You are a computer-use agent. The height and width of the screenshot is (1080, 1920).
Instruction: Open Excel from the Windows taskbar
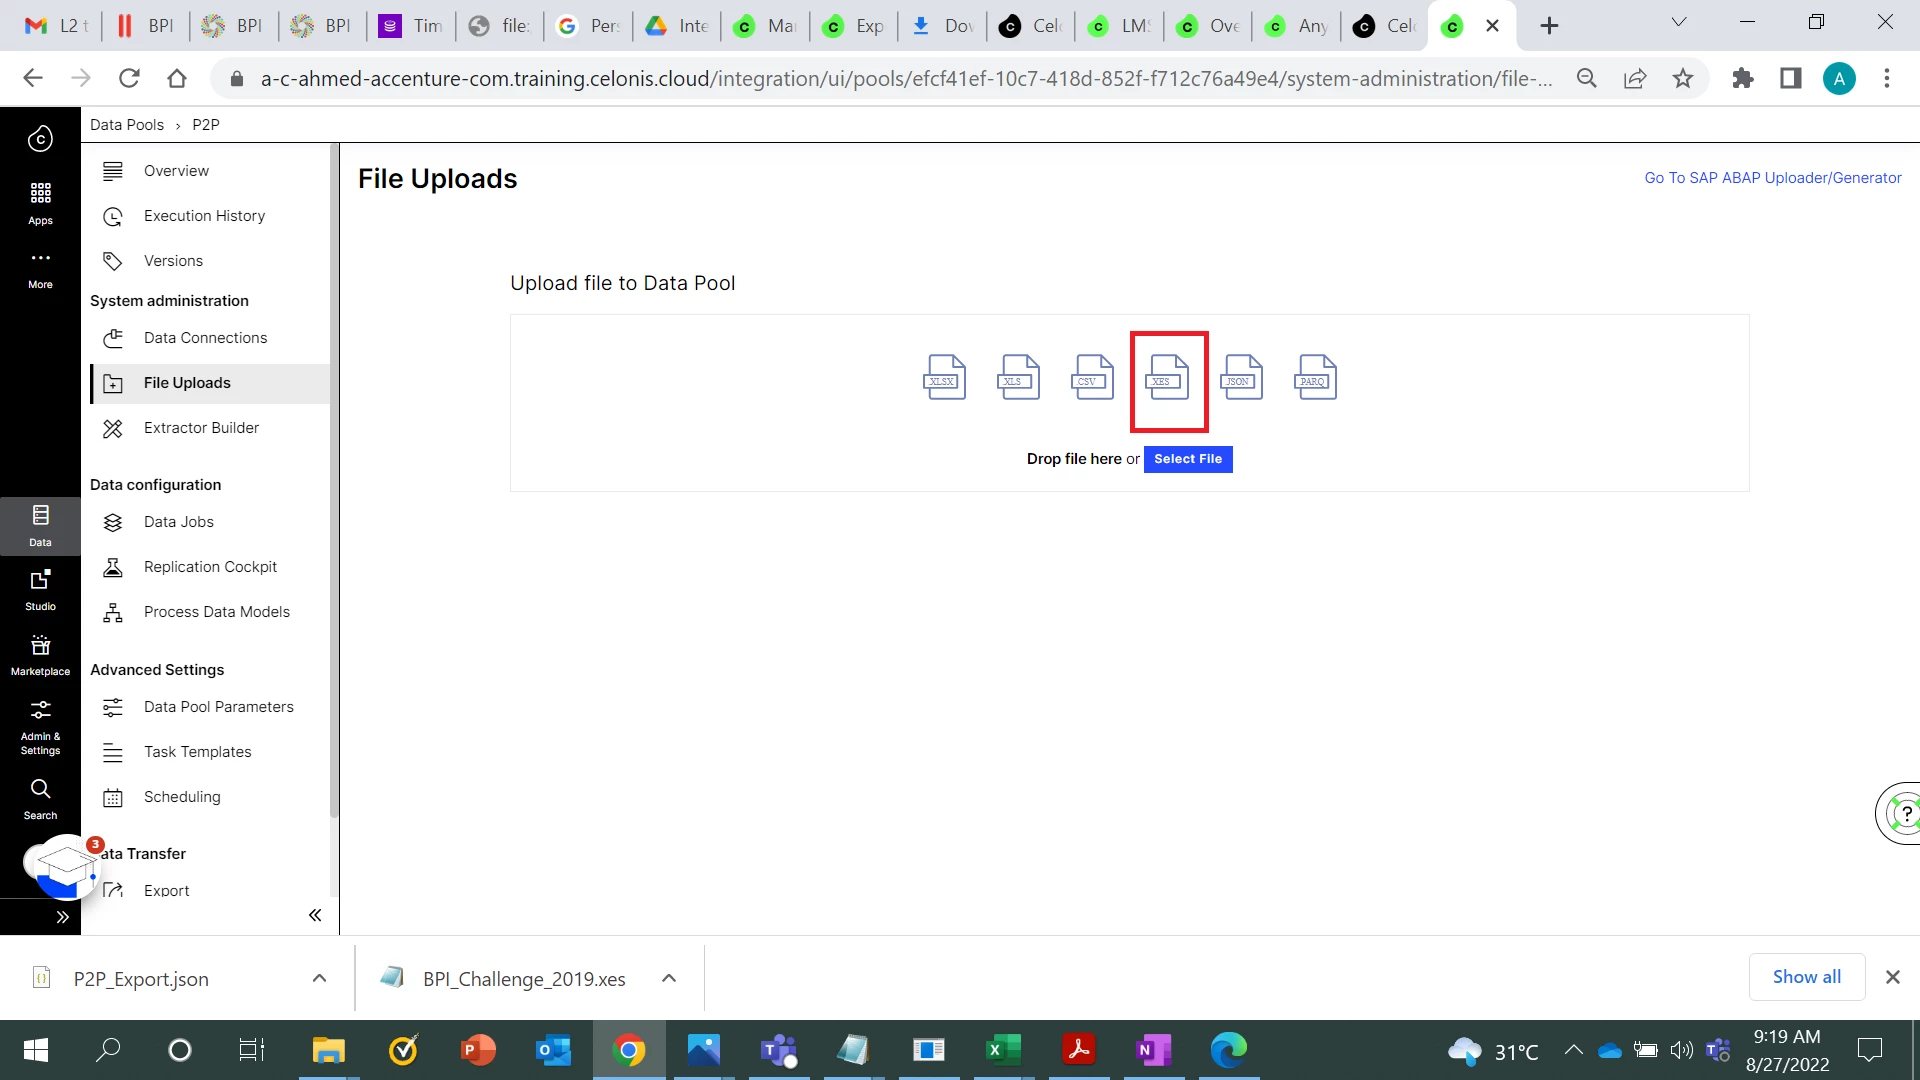tap(1002, 1050)
